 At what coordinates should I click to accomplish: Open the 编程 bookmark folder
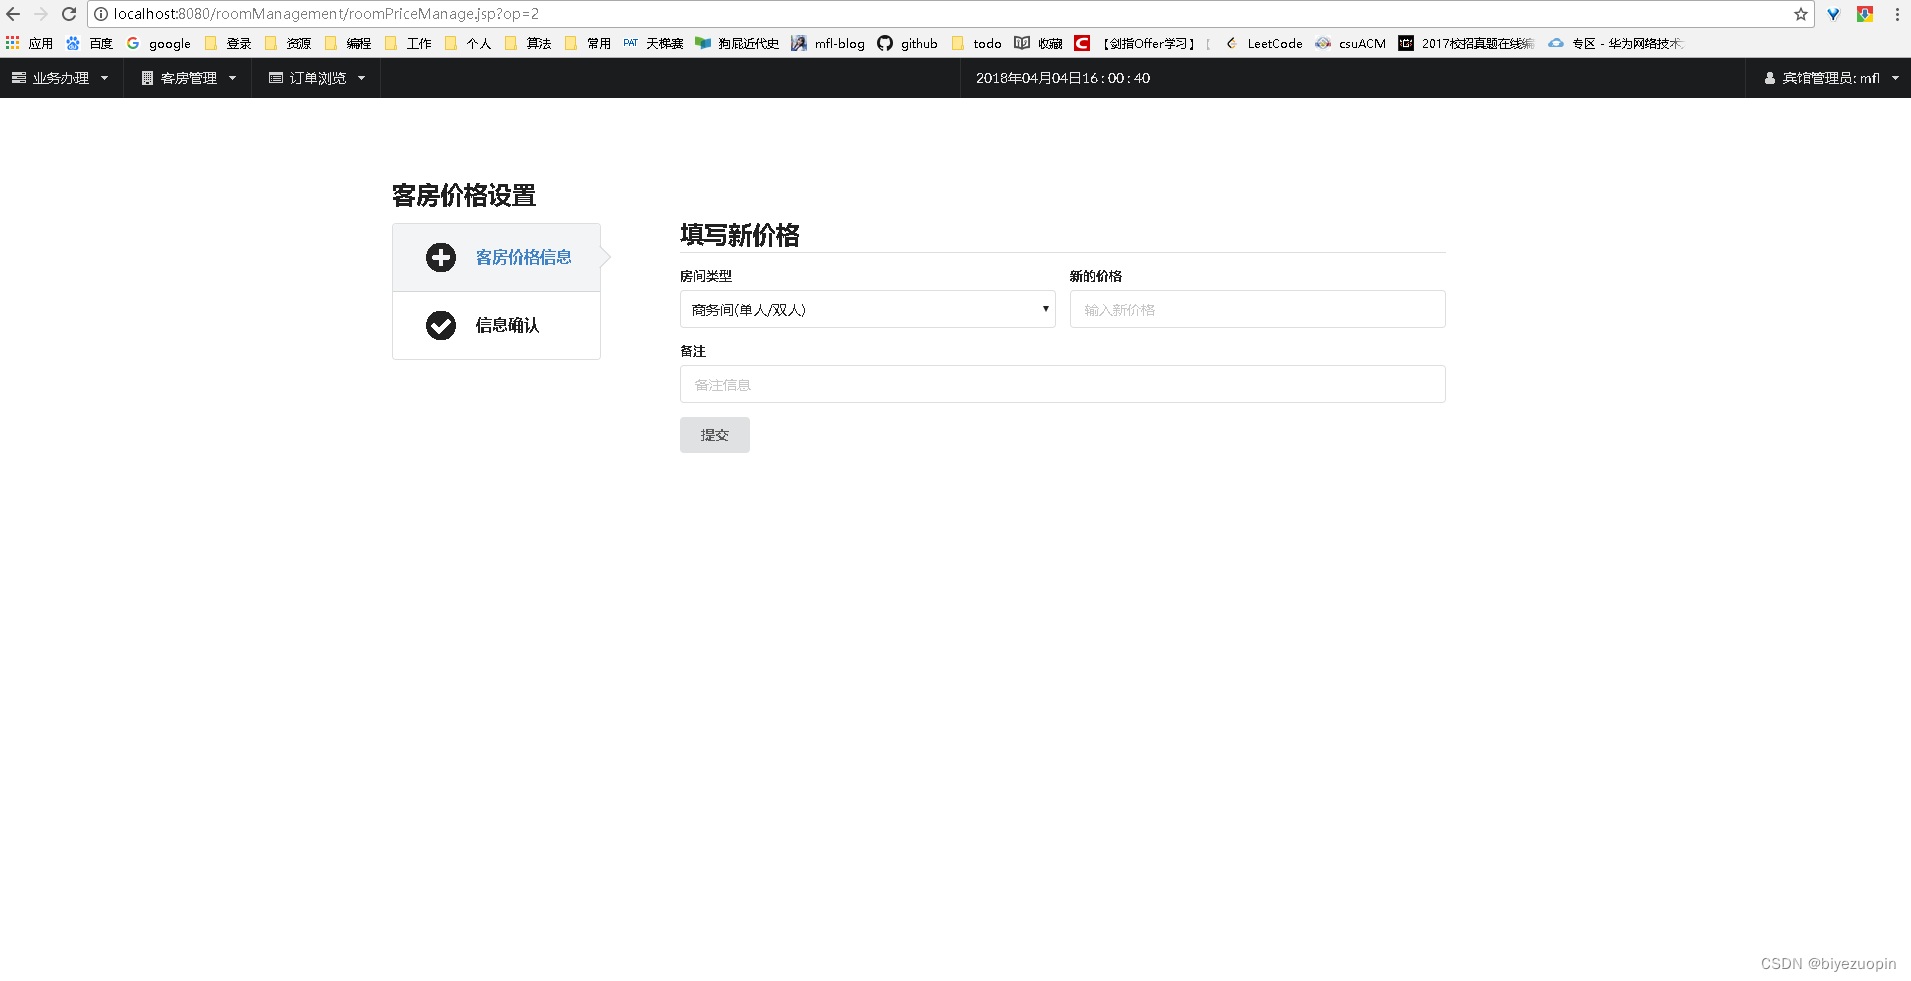[348, 43]
